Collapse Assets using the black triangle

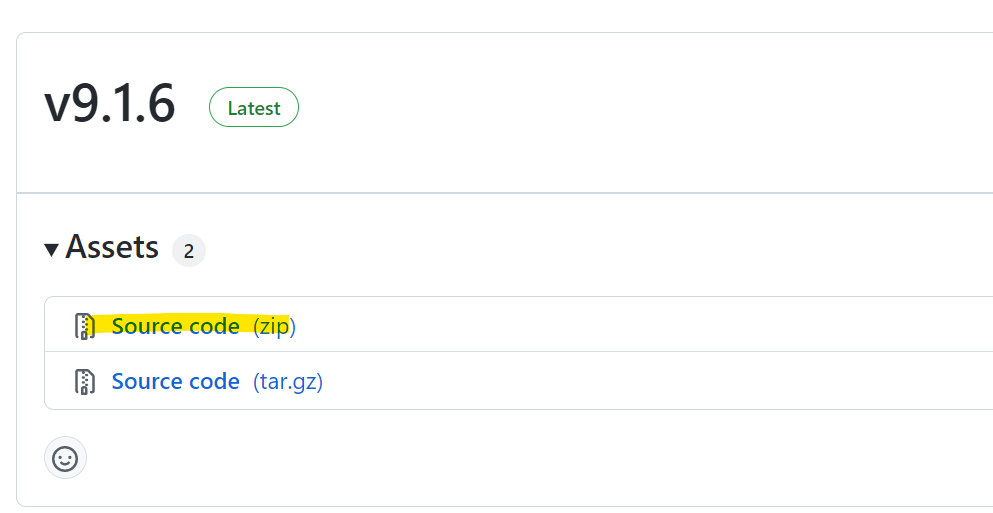(x=51, y=250)
